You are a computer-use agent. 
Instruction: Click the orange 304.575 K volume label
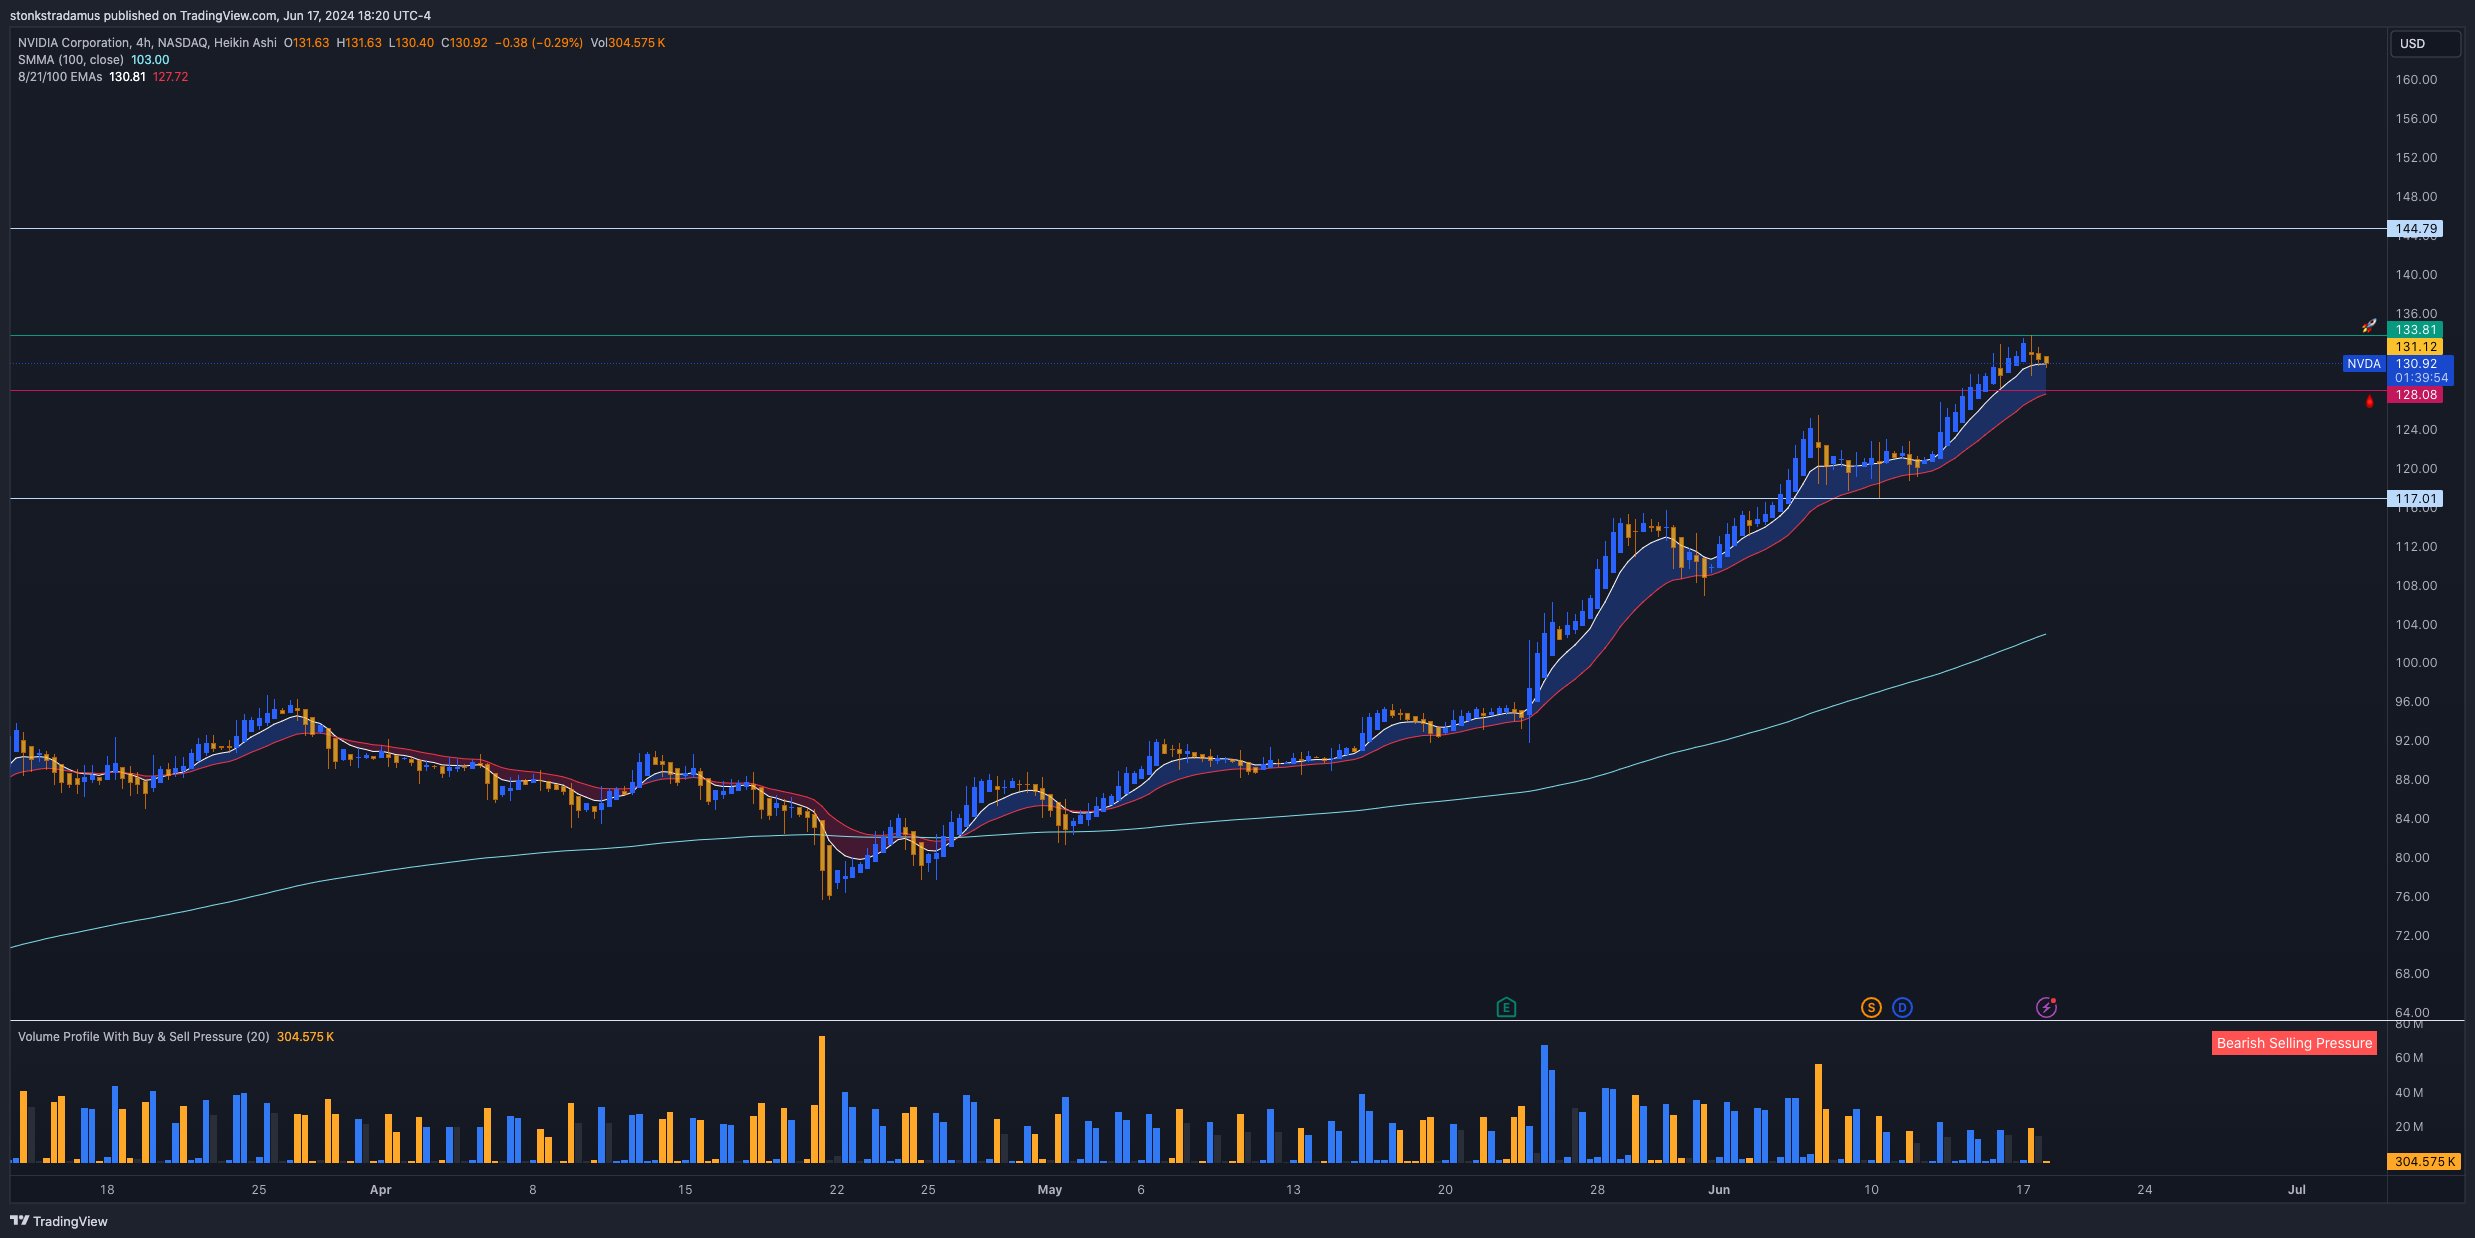tap(2424, 1161)
